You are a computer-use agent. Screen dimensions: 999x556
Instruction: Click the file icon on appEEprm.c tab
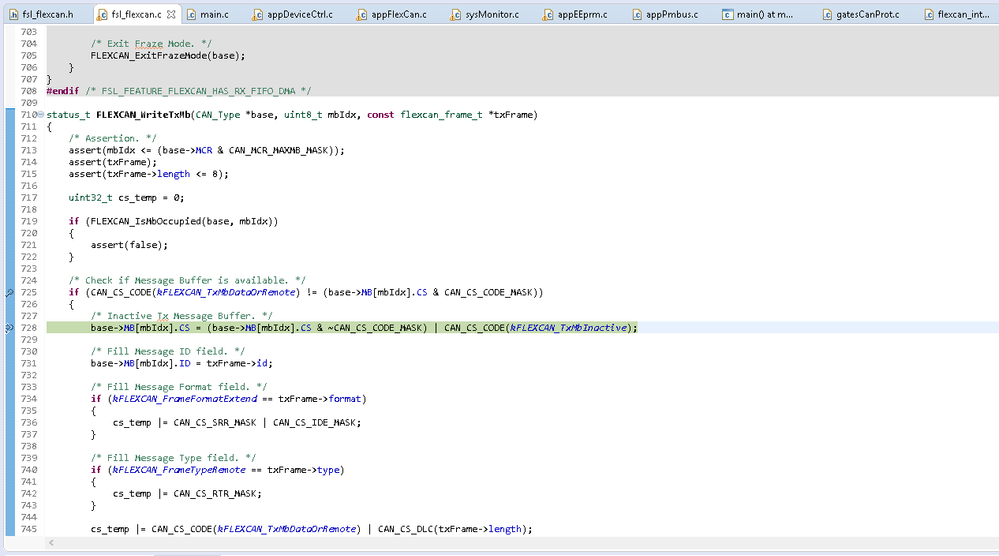click(x=548, y=14)
